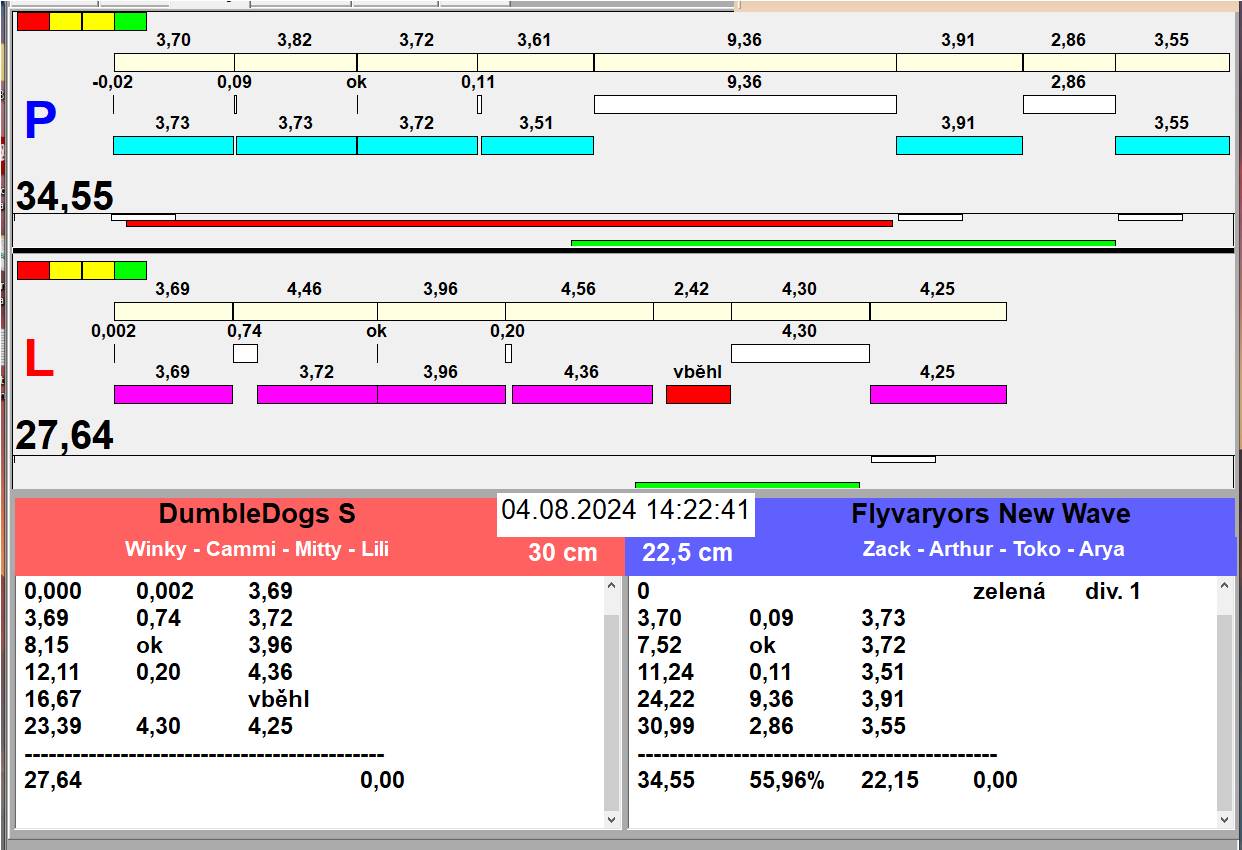1242x850 pixels.
Task: Select the red 'vběhl' fault bar
Action: click(x=698, y=394)
